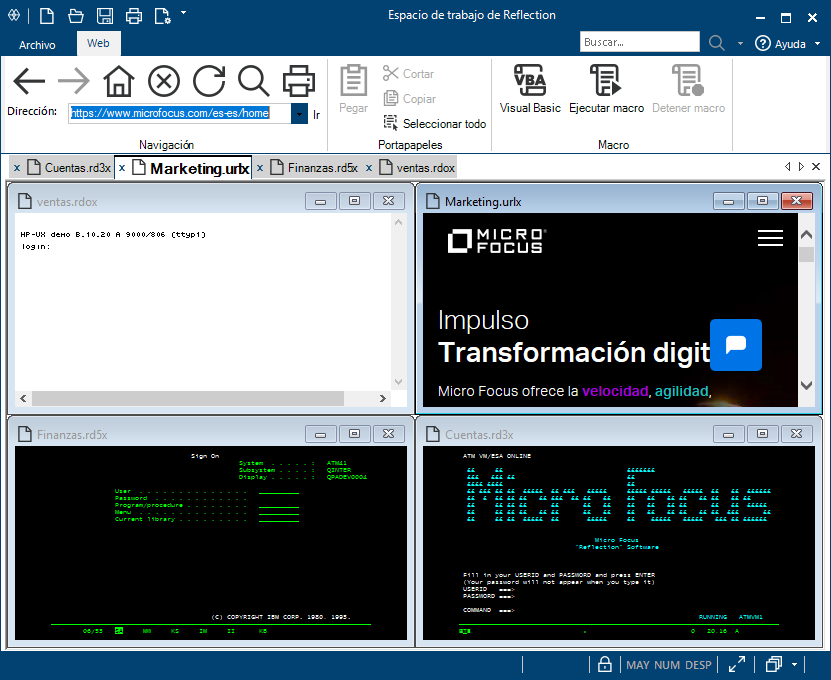Open the Micro Focus hamburger menu
The width and height of the screenshot is (831, 680).
770,238
